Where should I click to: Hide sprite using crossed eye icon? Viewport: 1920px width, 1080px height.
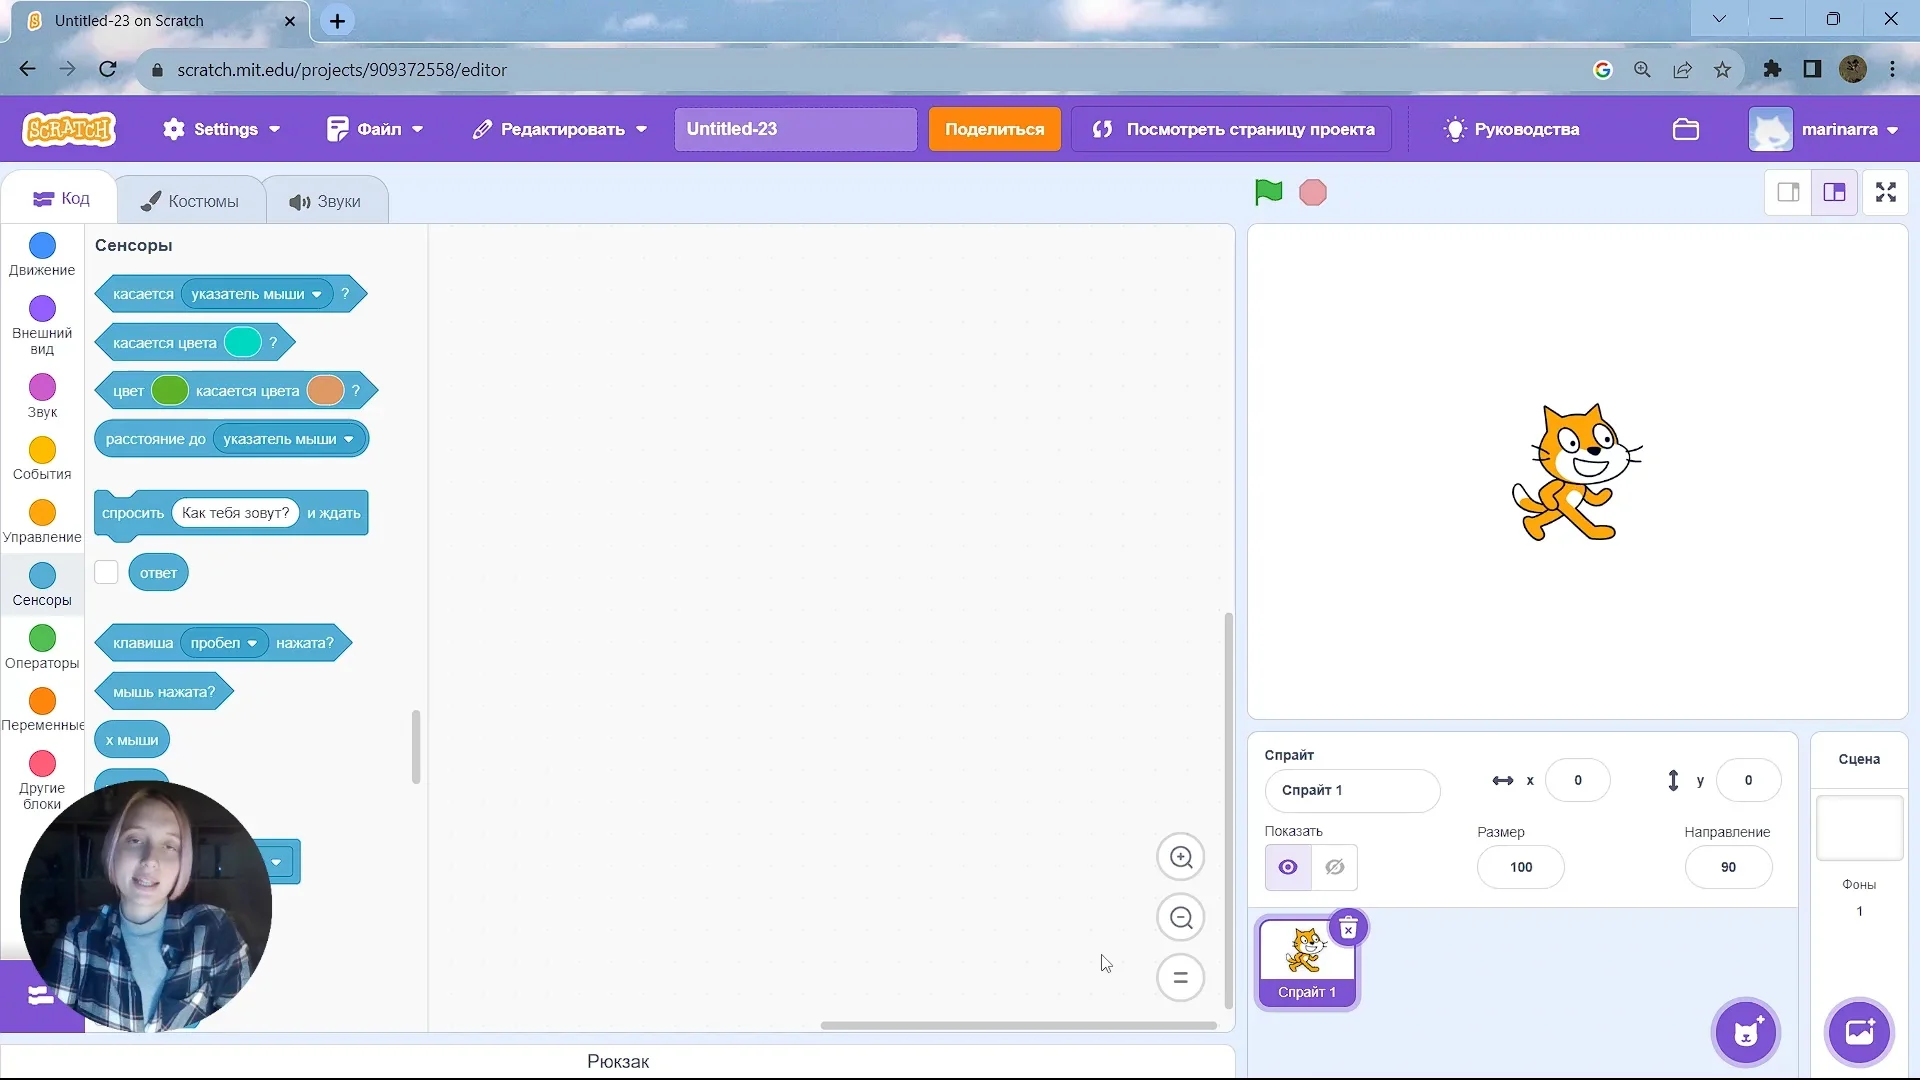pyautogui.click(x=1335, y=867)
